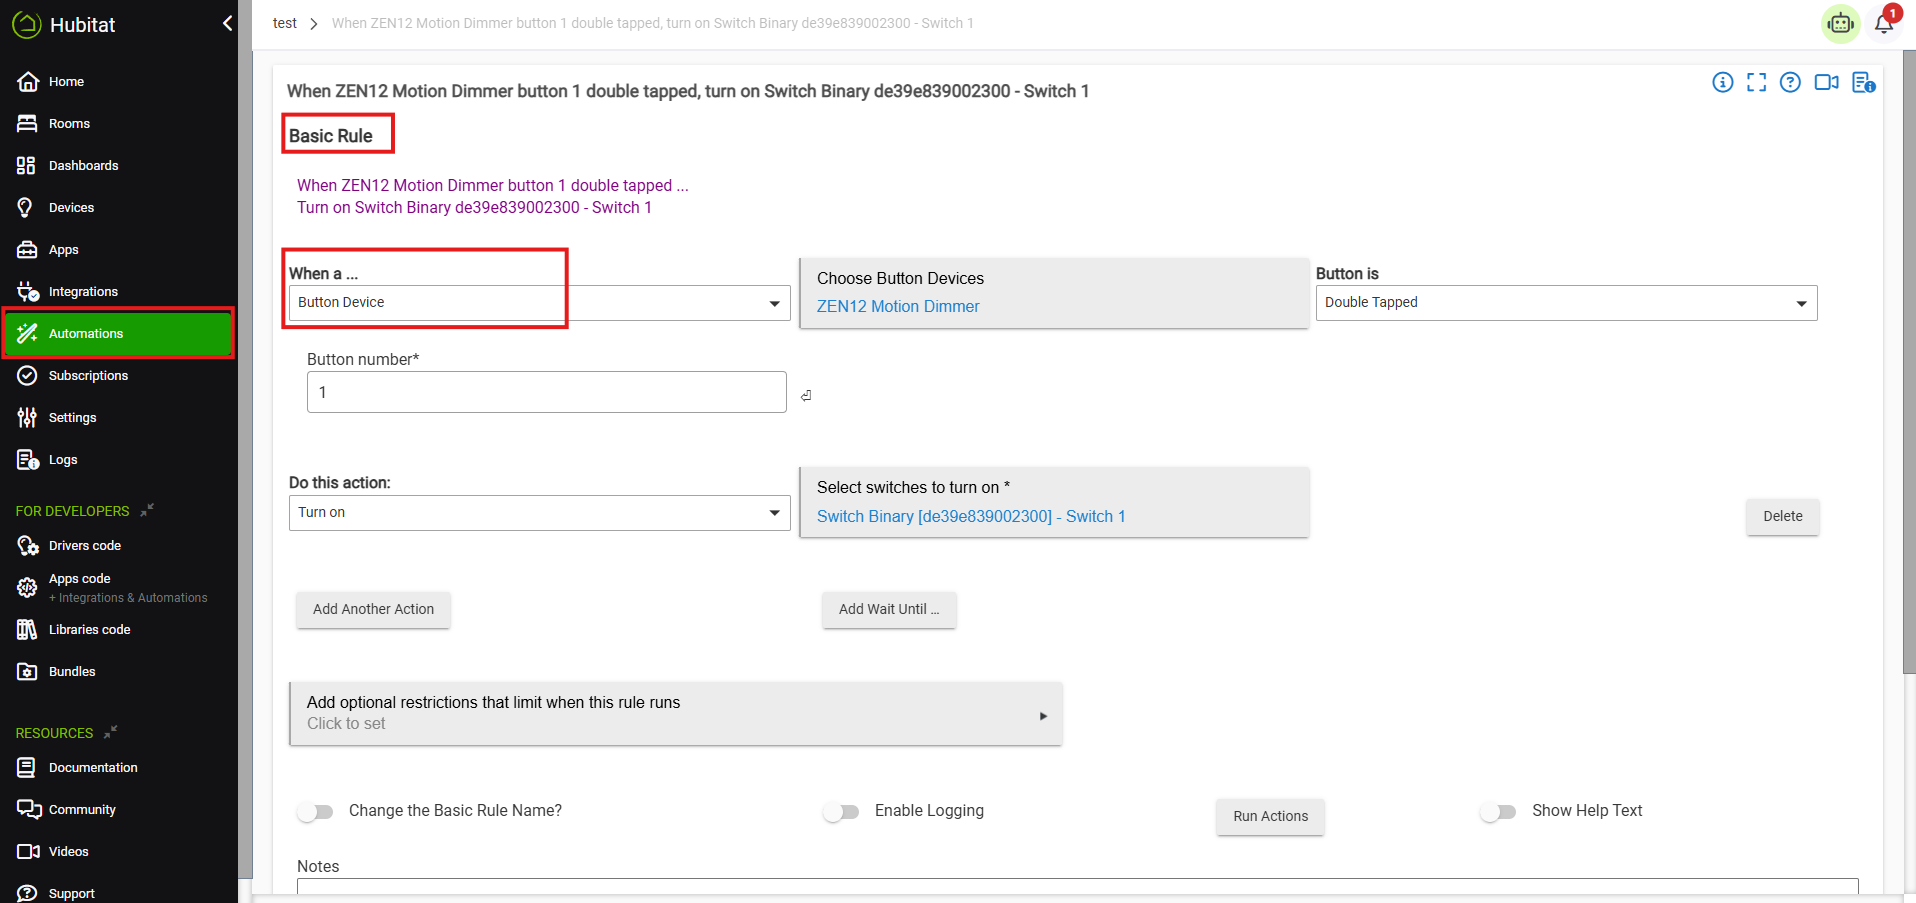Click the Drivers code icon
The height and width of the screenshot is (903, 1916).
(x=28, y=545)
